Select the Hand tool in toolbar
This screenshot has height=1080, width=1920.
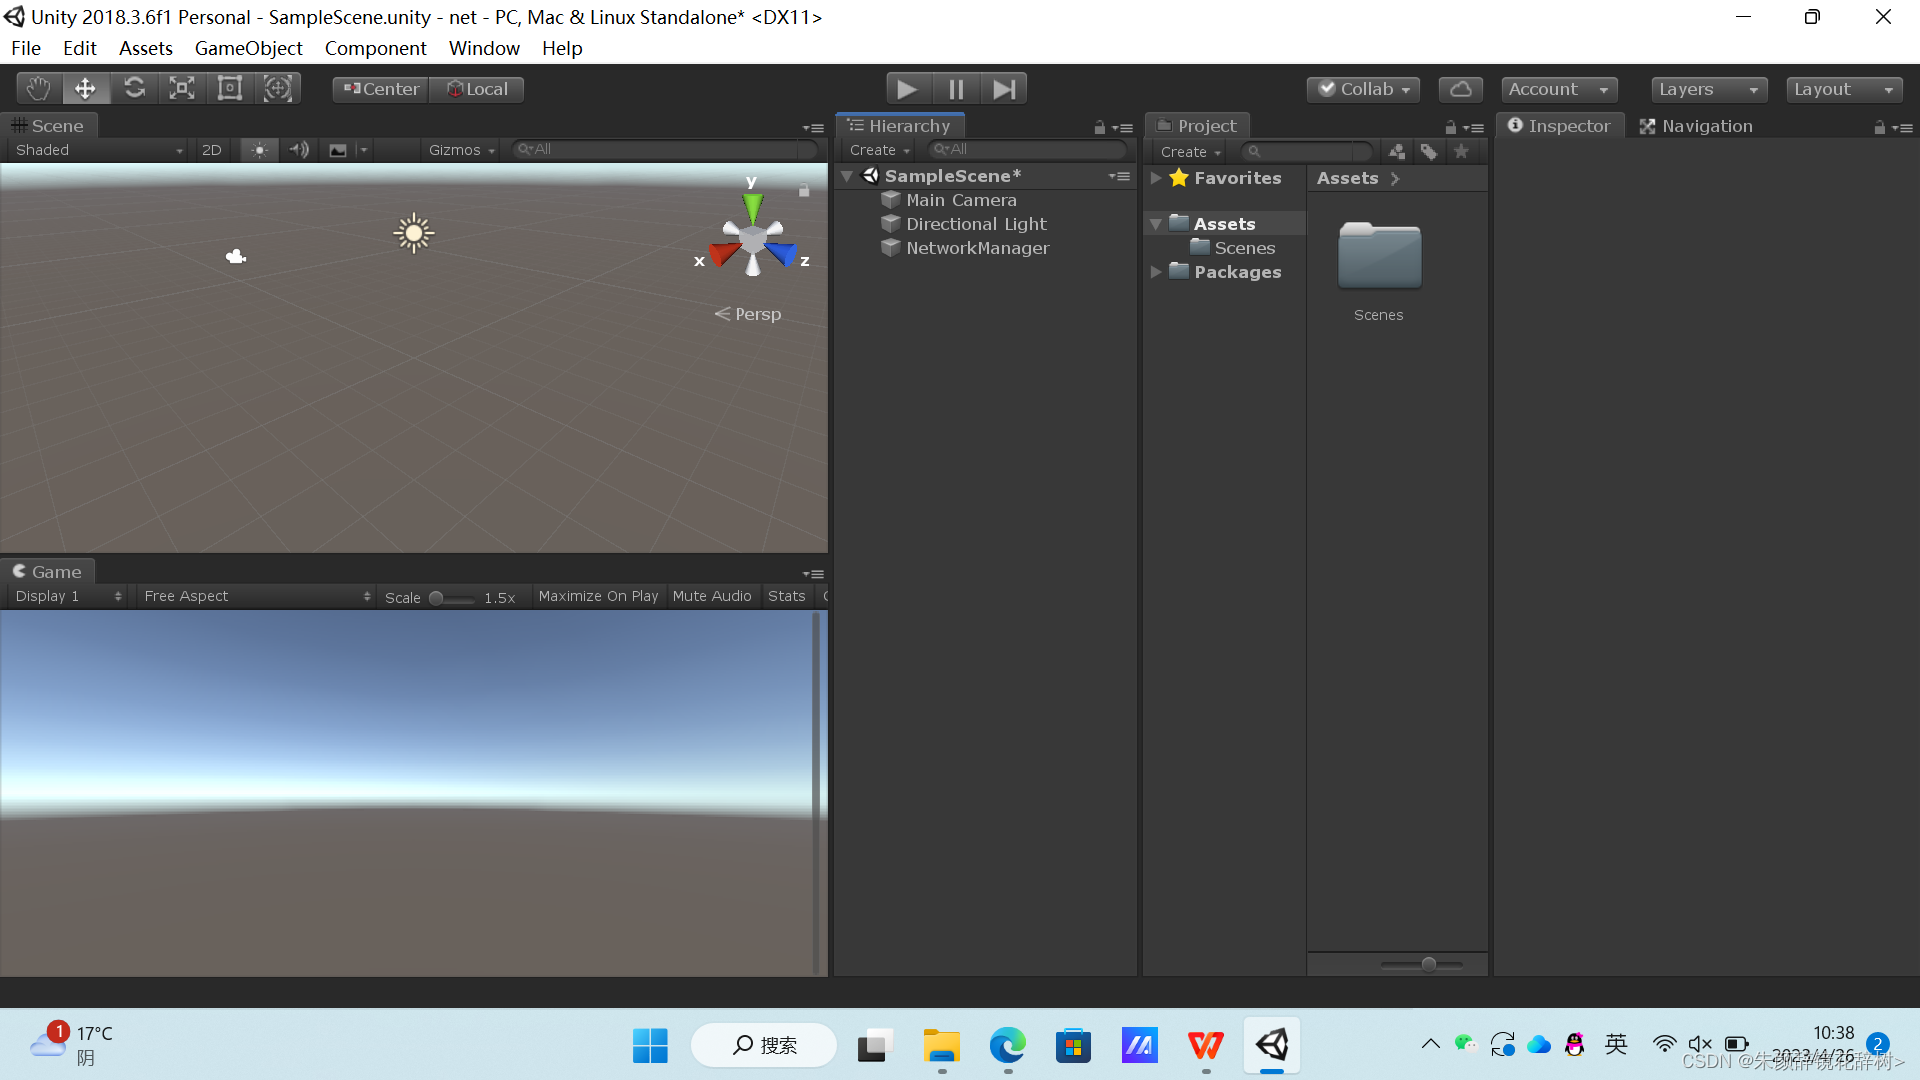[x=38, y=89]
